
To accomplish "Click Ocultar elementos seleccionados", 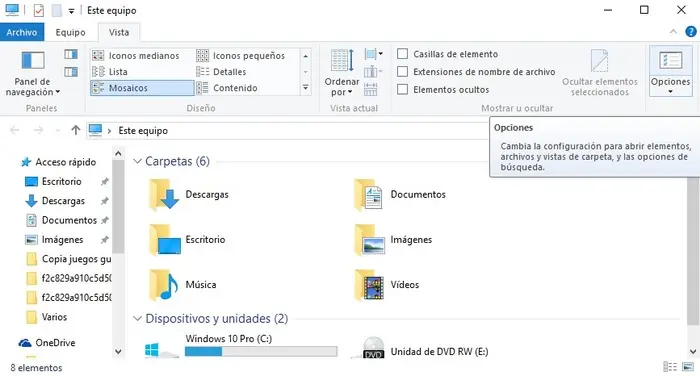I will tap(600, 73).
